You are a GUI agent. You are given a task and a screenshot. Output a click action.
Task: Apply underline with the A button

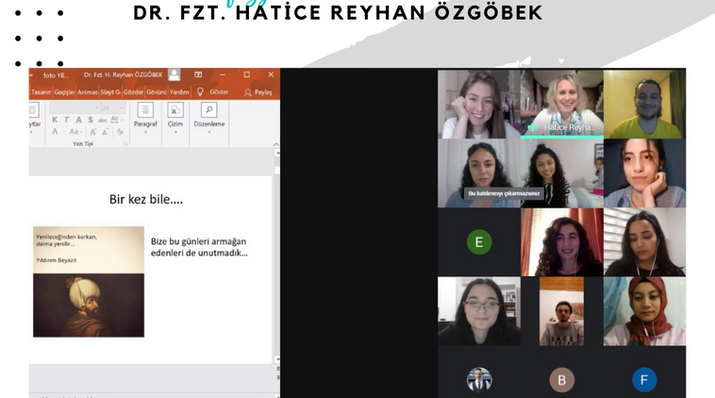[x=78, y=120]
